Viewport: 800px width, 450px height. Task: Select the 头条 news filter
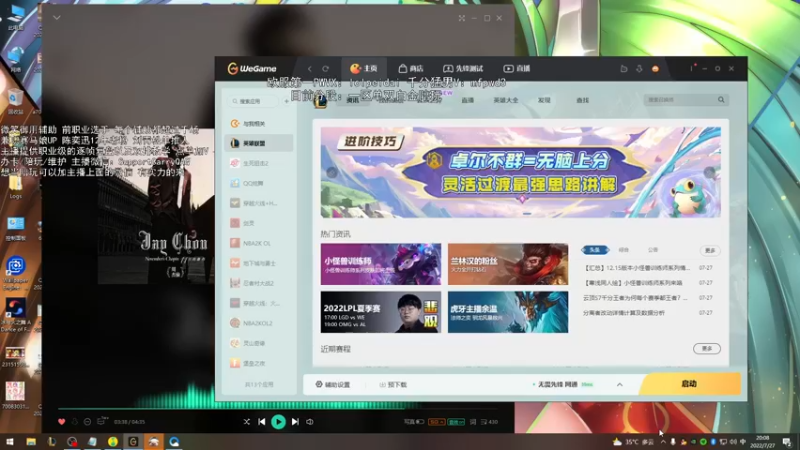(595, 250)
